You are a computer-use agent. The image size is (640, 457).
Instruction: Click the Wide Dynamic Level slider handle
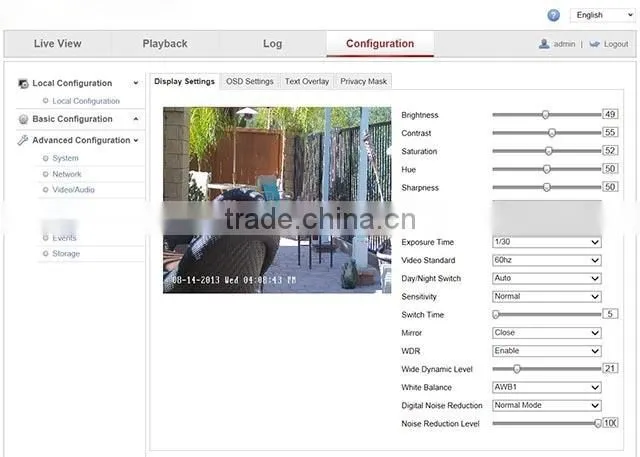coord(517,369)
